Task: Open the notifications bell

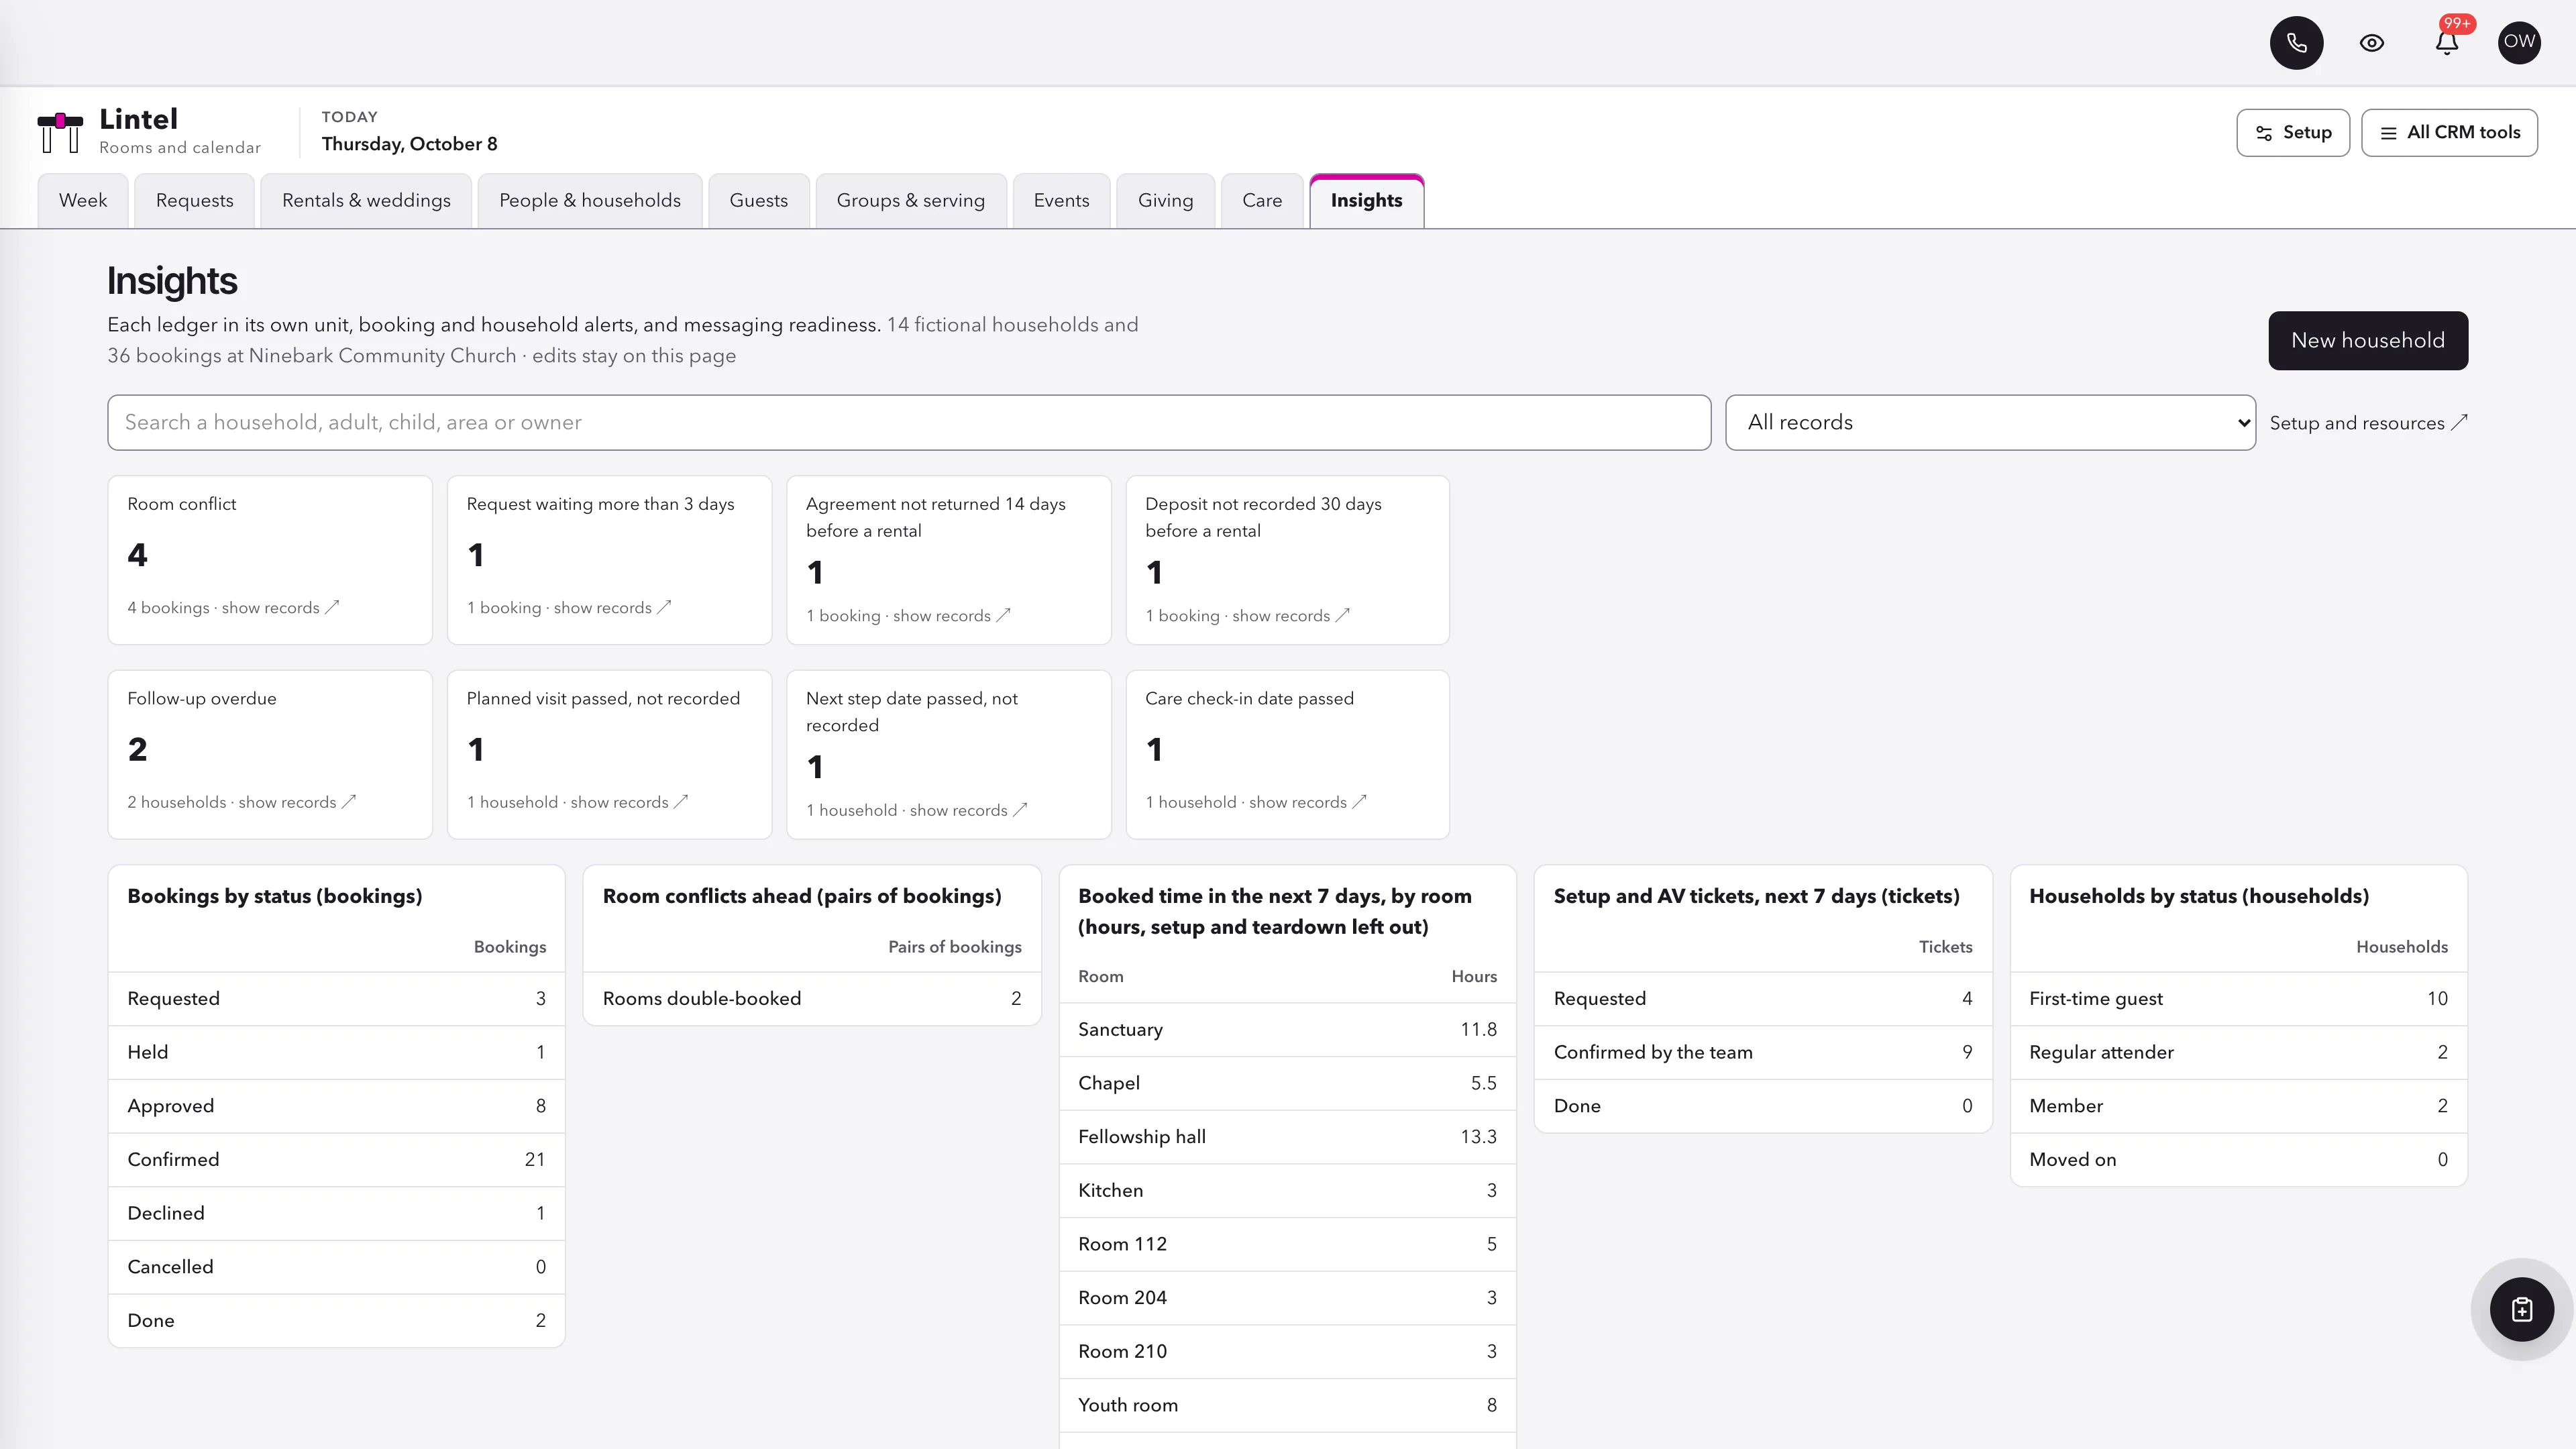Action: [2446, 43]
